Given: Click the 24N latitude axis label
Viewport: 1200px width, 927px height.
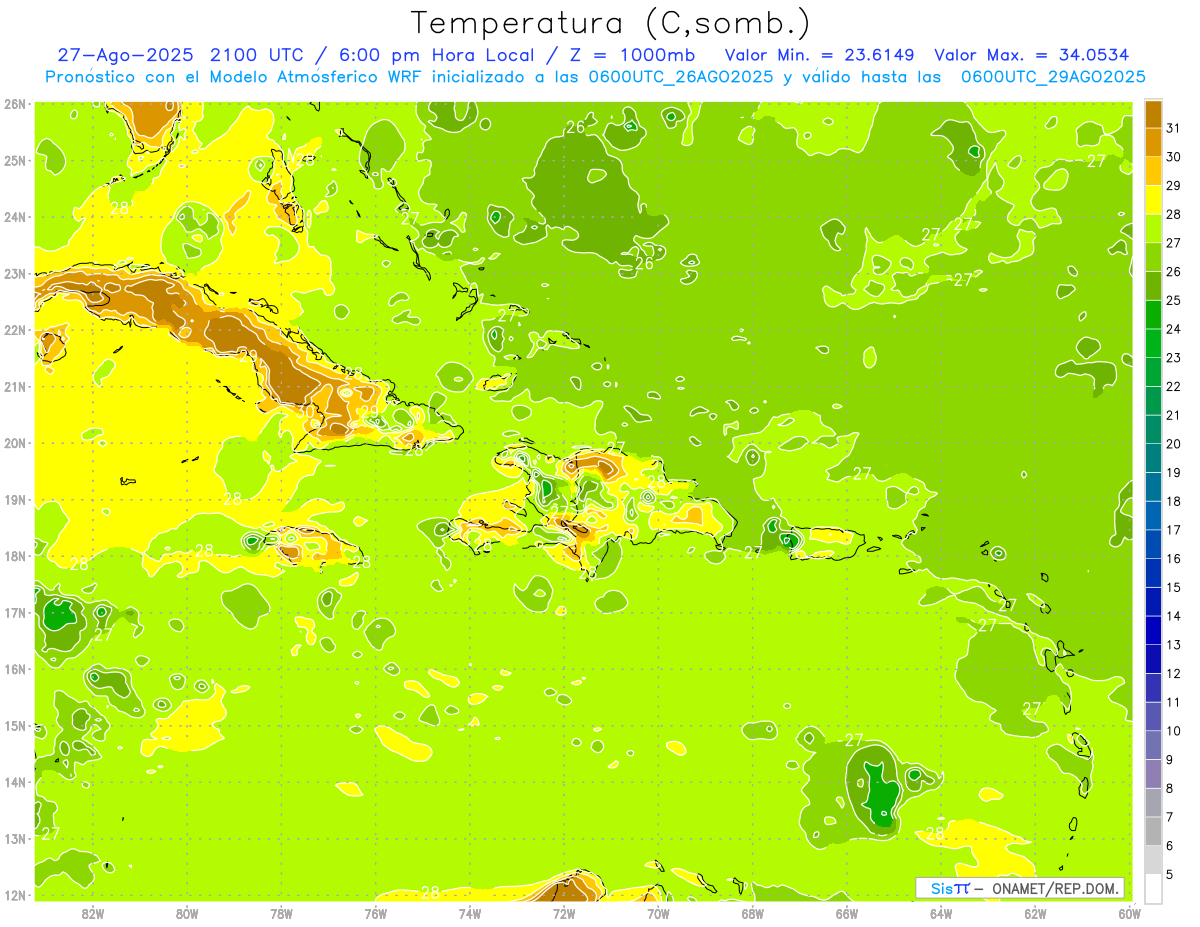Looking at the screenshot, I should tap(15, 217).
